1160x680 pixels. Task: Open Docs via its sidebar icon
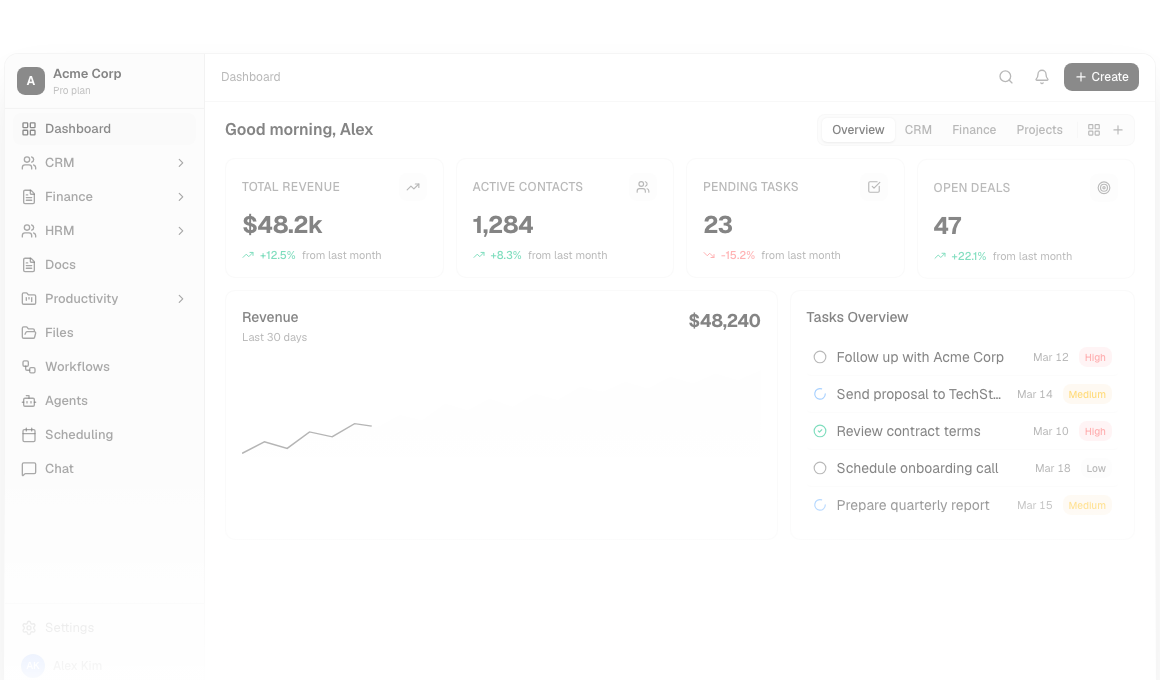[29, 265]
